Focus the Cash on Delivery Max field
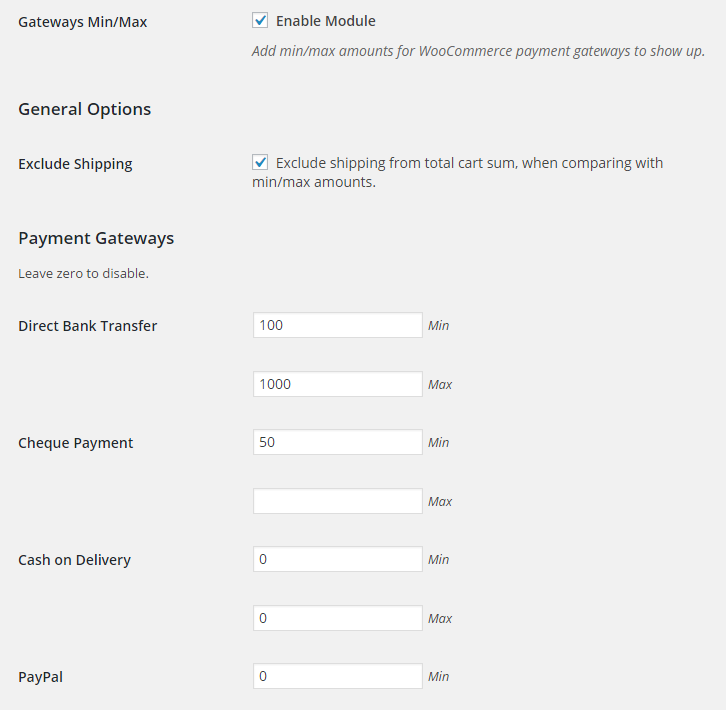Viewport: 726px width, 710px height. (338, 618)
